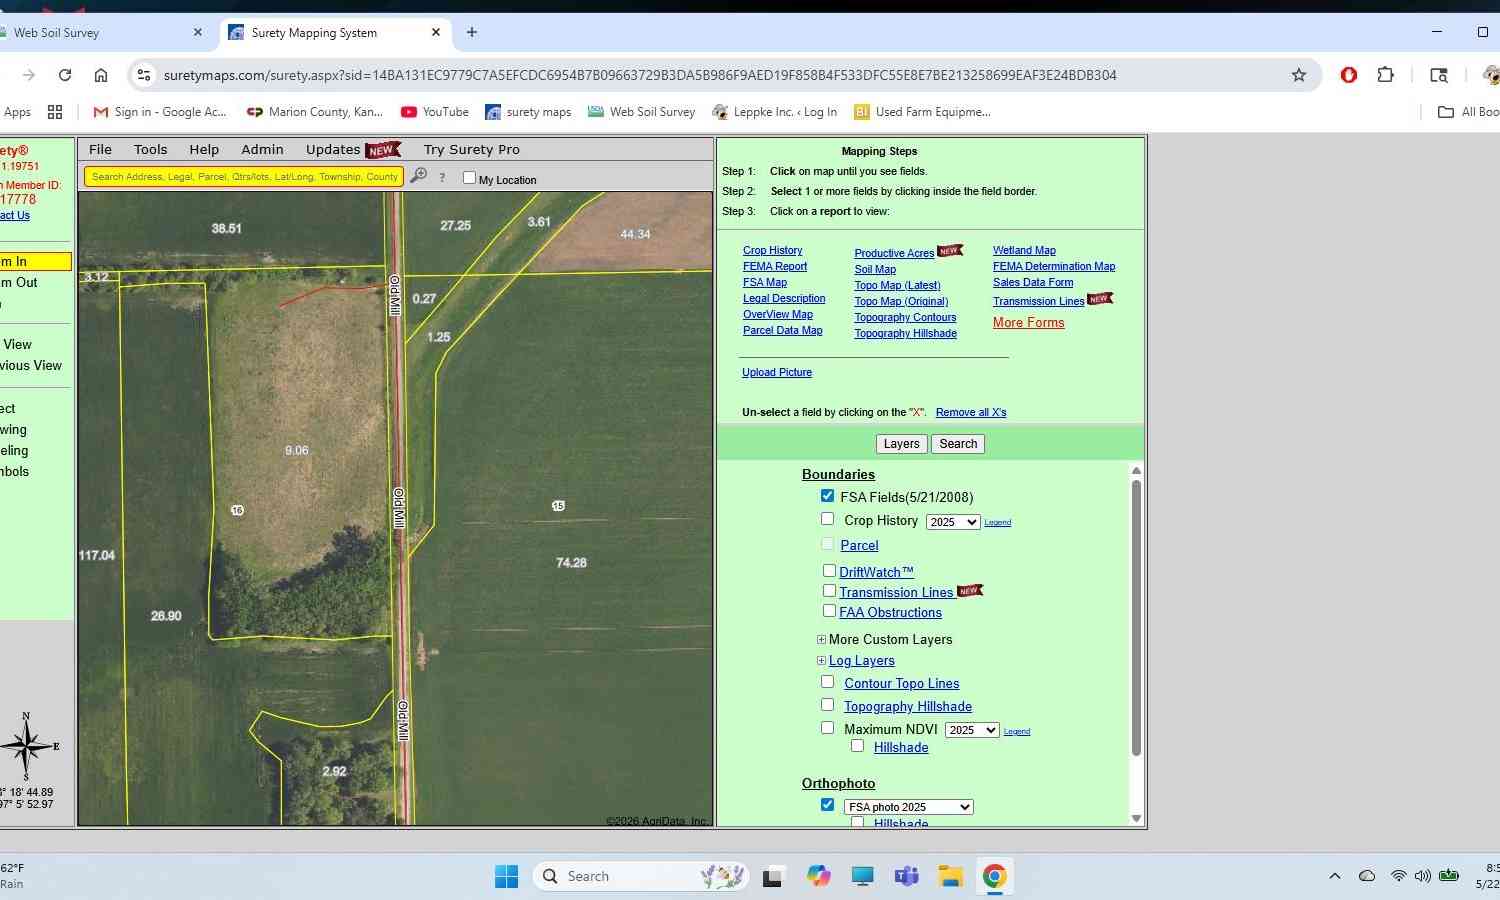Open the Help menu
1500x900 pixels.
click(204, 149)
